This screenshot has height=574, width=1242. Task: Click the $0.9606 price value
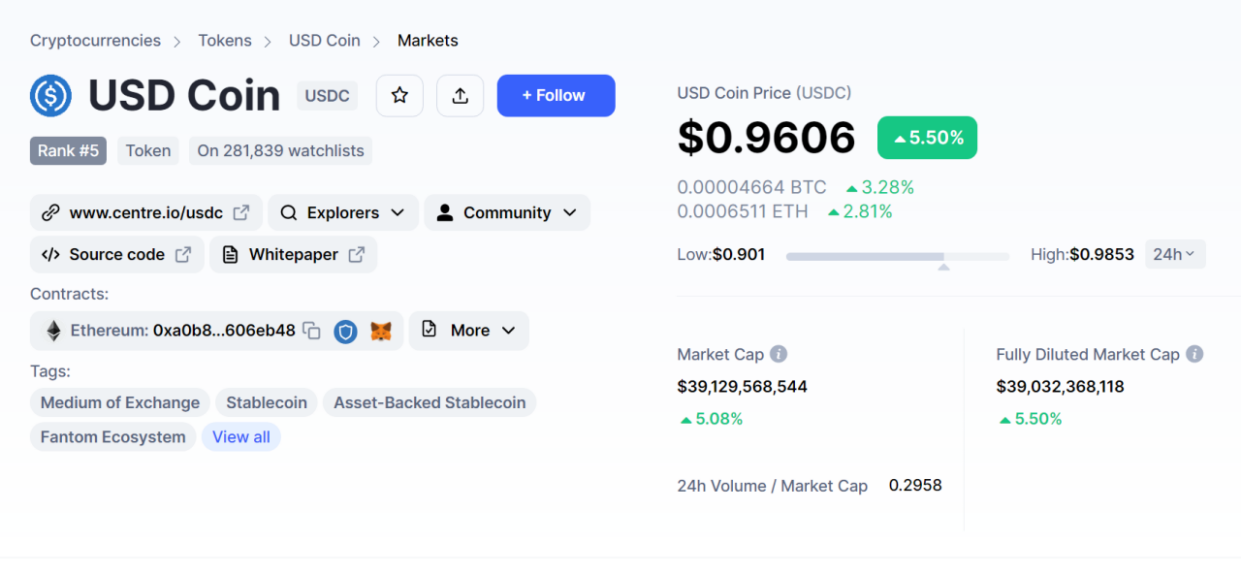(x=766, y=138)
